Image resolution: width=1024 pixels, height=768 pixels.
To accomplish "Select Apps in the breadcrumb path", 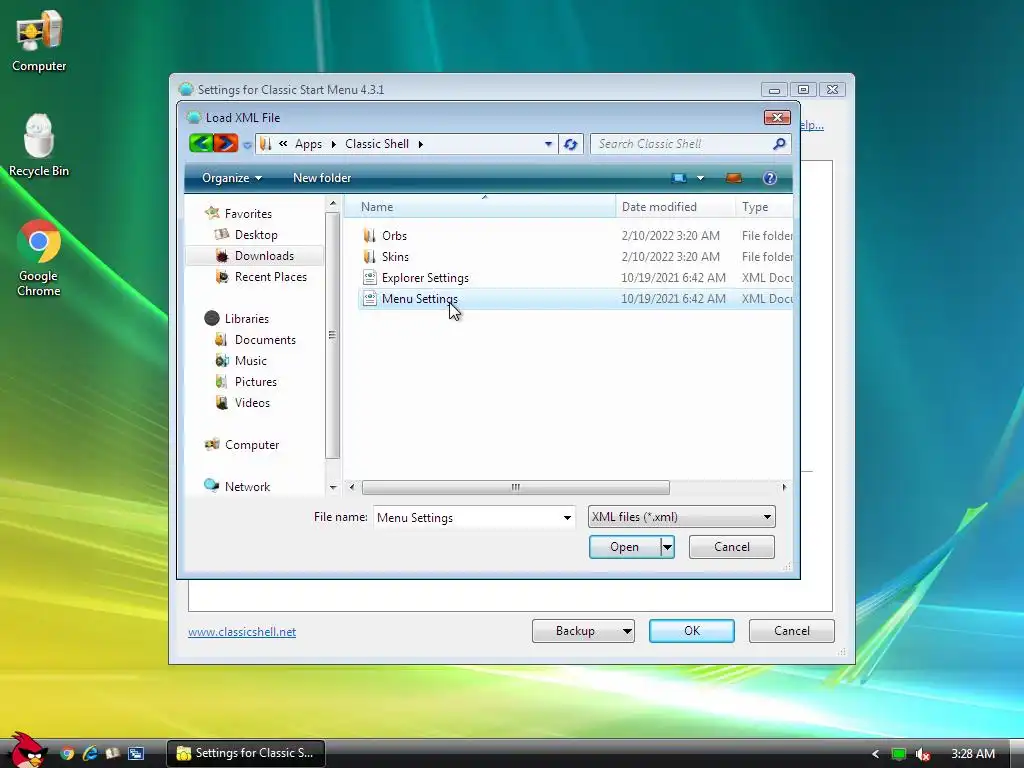I will point(308,144).
